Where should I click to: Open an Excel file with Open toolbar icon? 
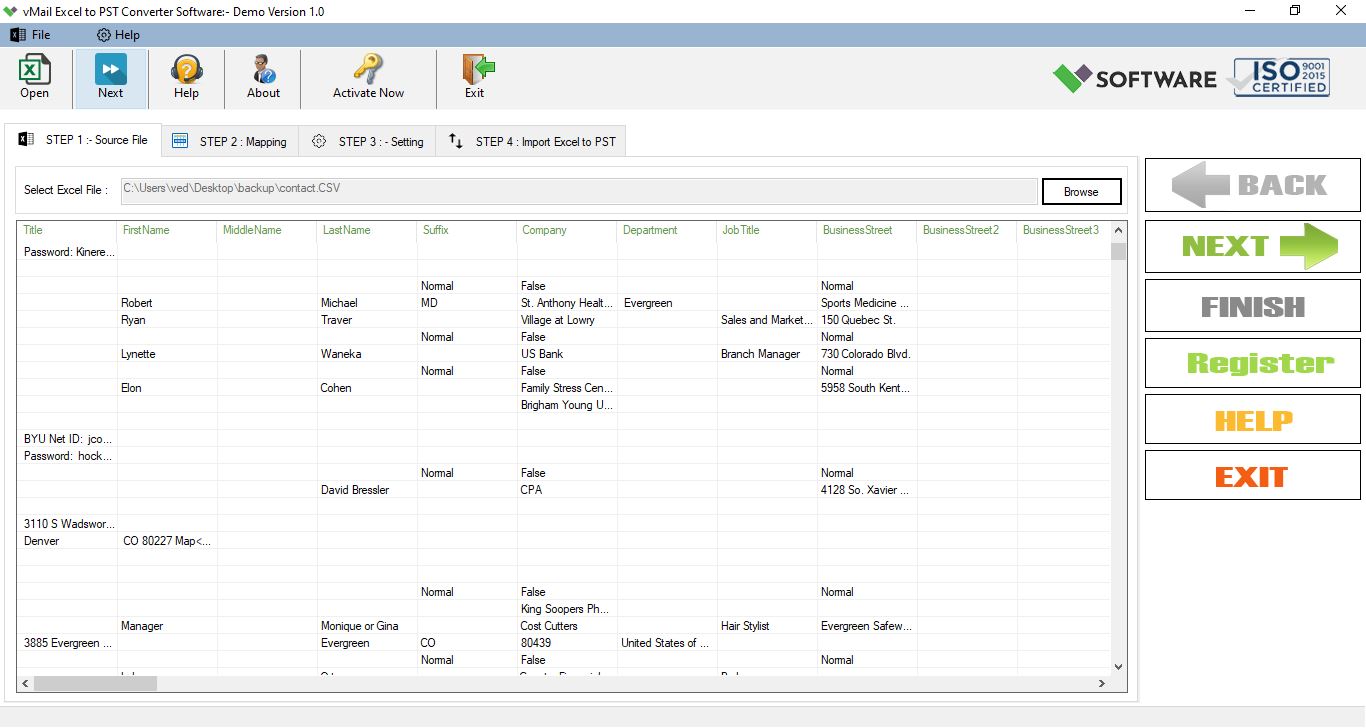(x=34, y=78)
